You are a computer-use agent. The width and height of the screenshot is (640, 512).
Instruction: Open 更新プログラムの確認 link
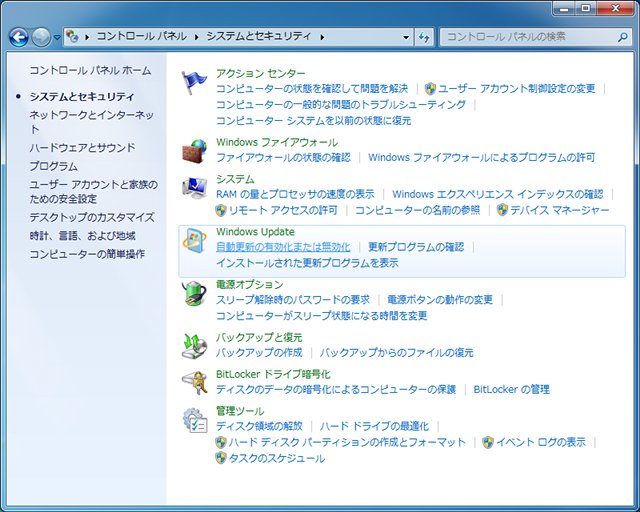click(x=416, y=247)
